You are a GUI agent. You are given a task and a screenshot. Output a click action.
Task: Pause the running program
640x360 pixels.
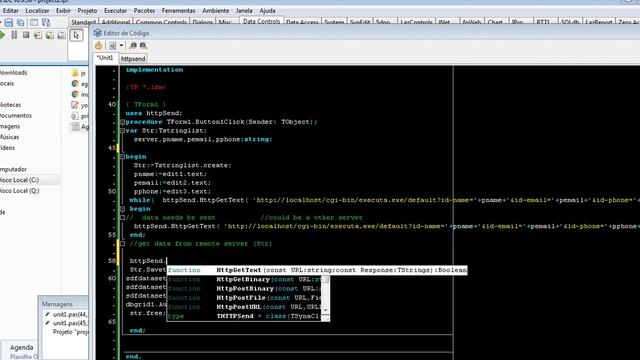coord(14,35)
